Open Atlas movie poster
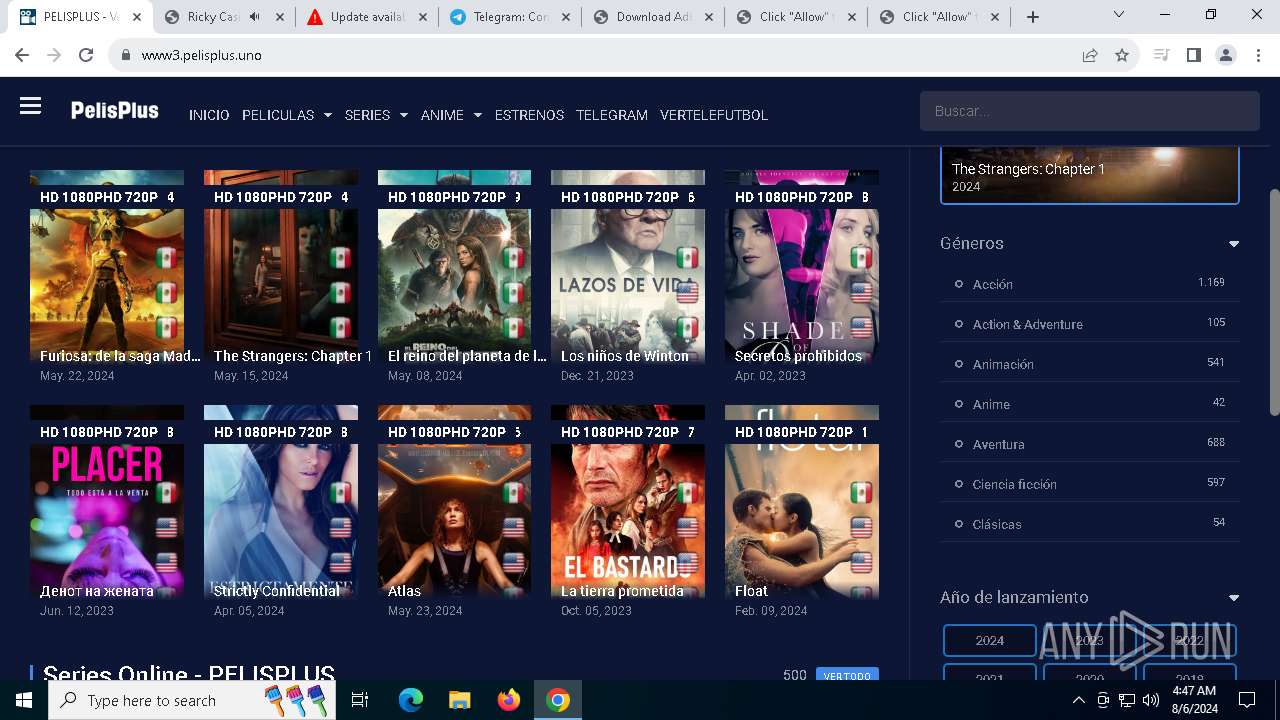Image resolution: width=1280 pixels, height=720 pixels. coord(454,502)
